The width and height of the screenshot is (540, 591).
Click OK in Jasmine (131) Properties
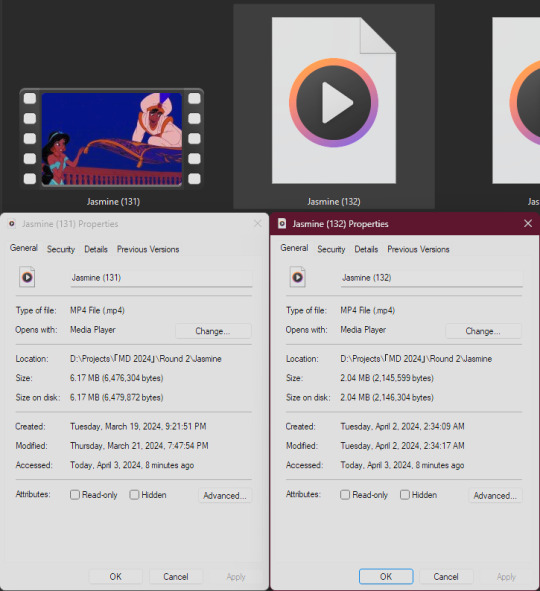[x=115, y=576]
